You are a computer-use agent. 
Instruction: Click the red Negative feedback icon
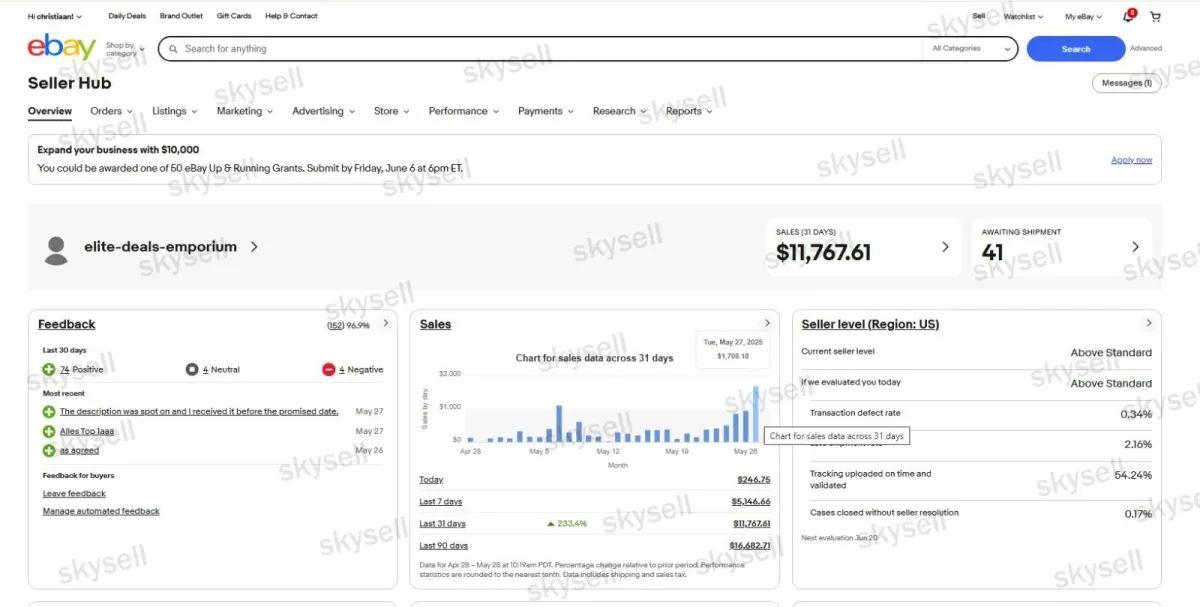point(328,370)
